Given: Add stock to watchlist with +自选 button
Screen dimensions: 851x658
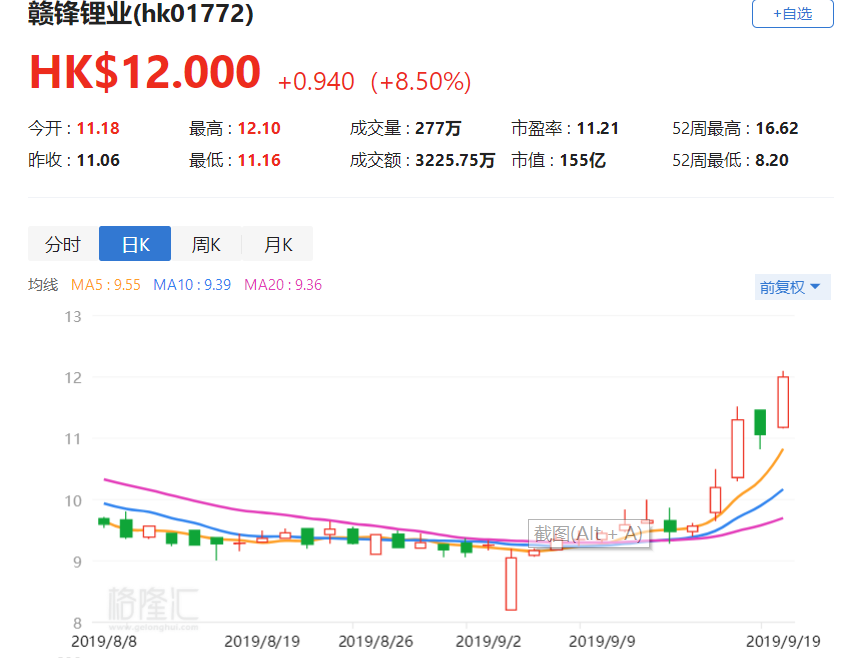Looking at the screenshot, I should [792, 13].
